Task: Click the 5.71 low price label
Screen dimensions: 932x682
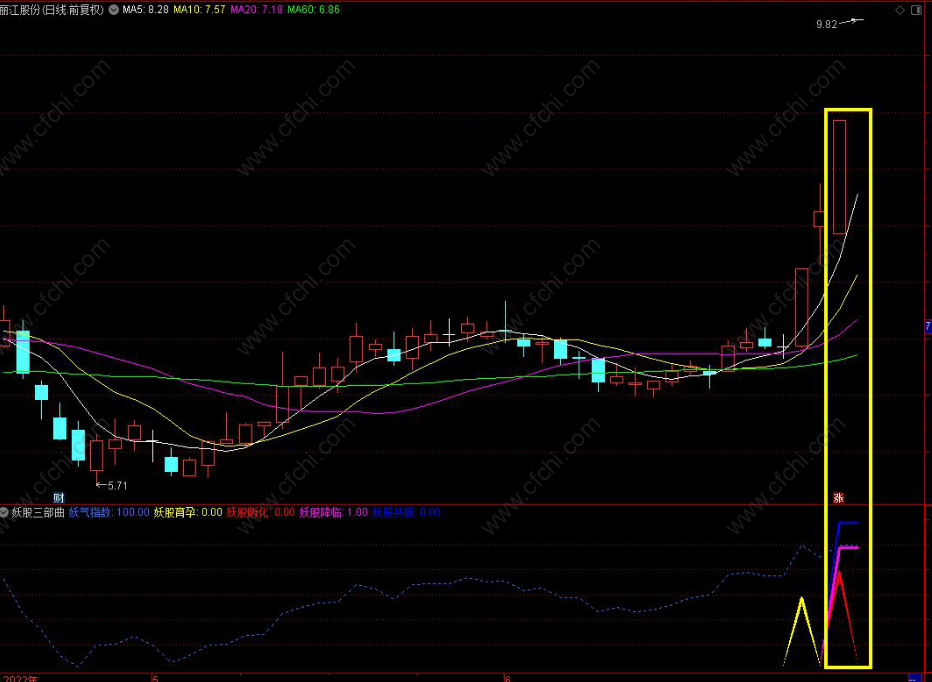Action: coord(117,486)
